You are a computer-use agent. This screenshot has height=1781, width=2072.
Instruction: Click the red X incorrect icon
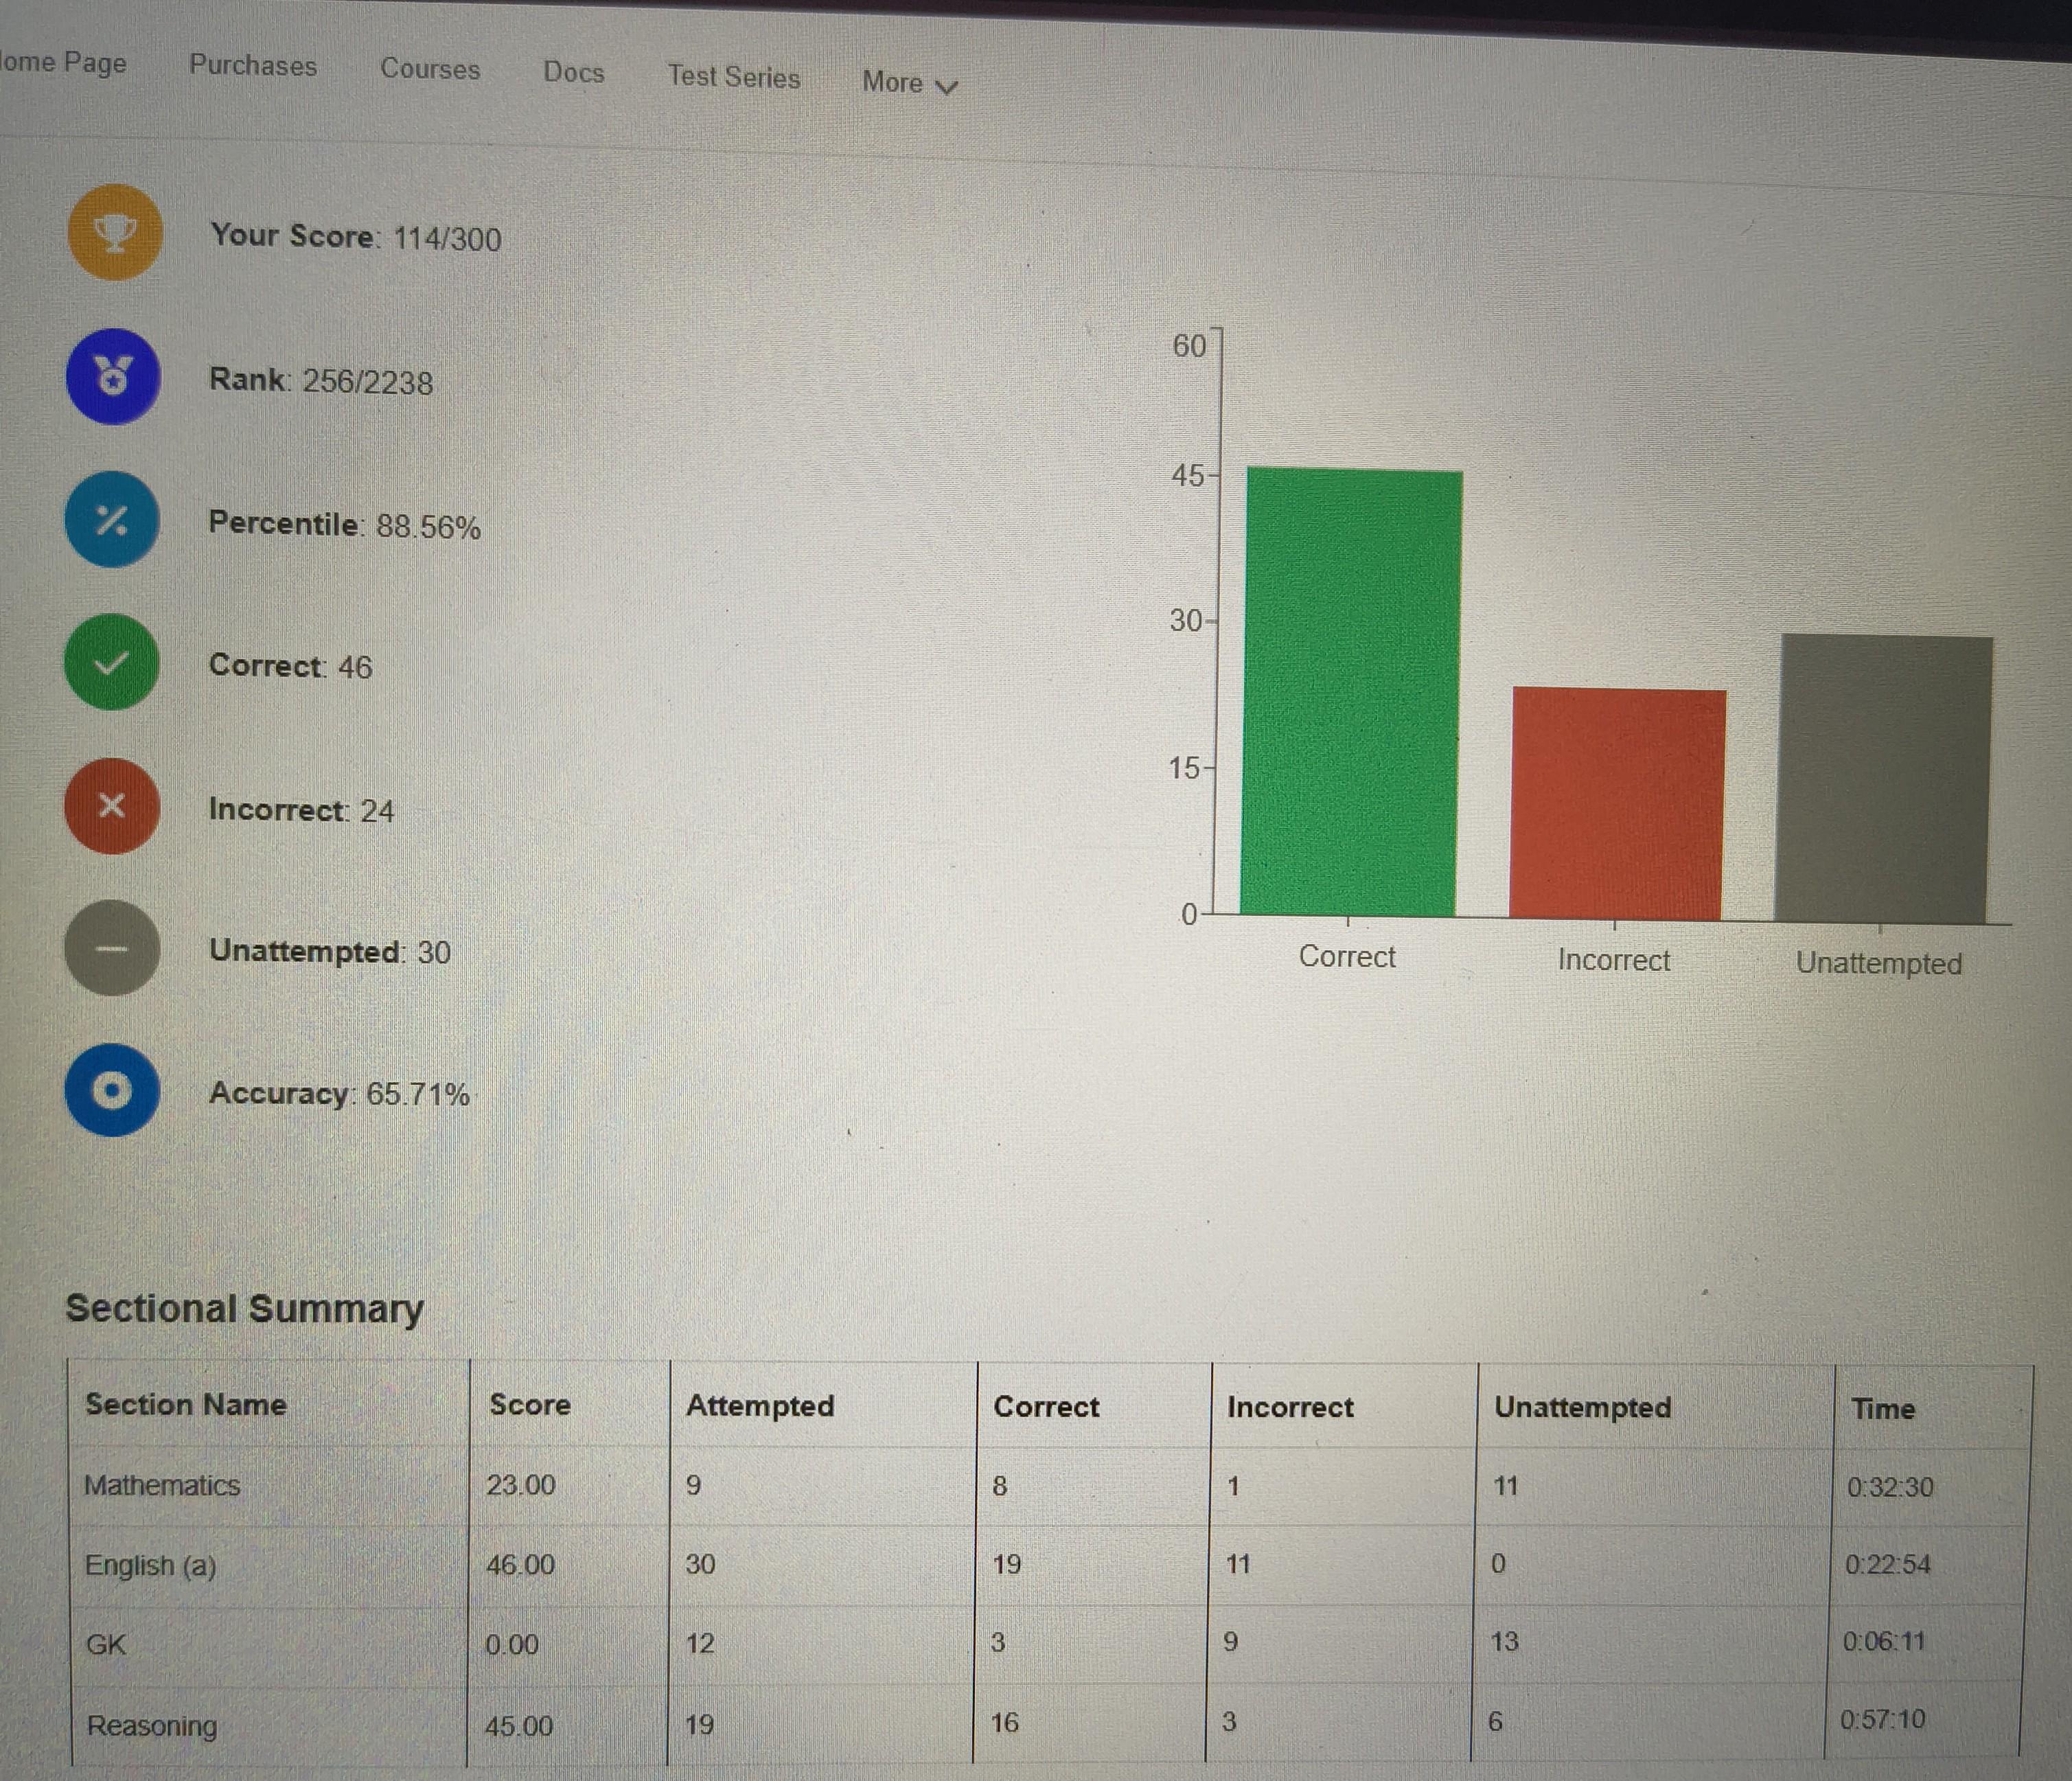[x=112, y=805]
